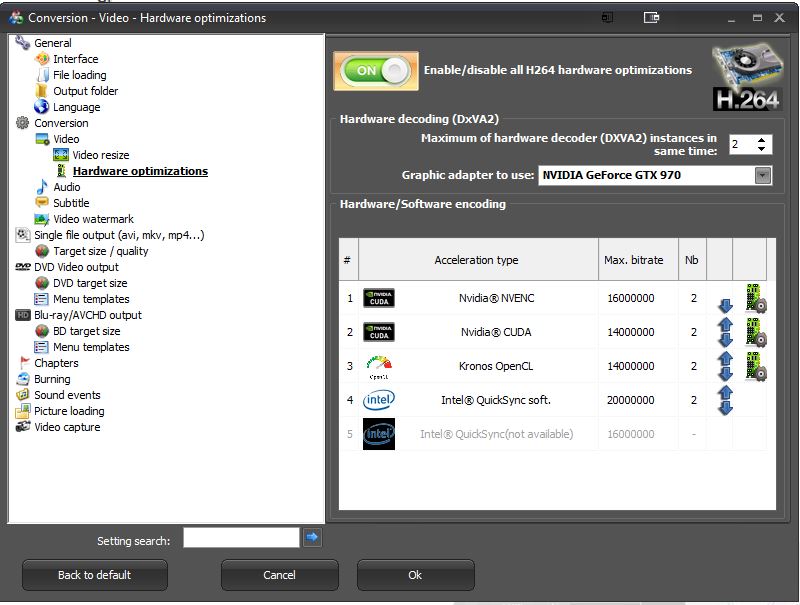Image resolution: width=800 pixels, height=605 pixels.
Task: Open Kronos OpenCL hardware settings icon
Action: coord(756,366)
